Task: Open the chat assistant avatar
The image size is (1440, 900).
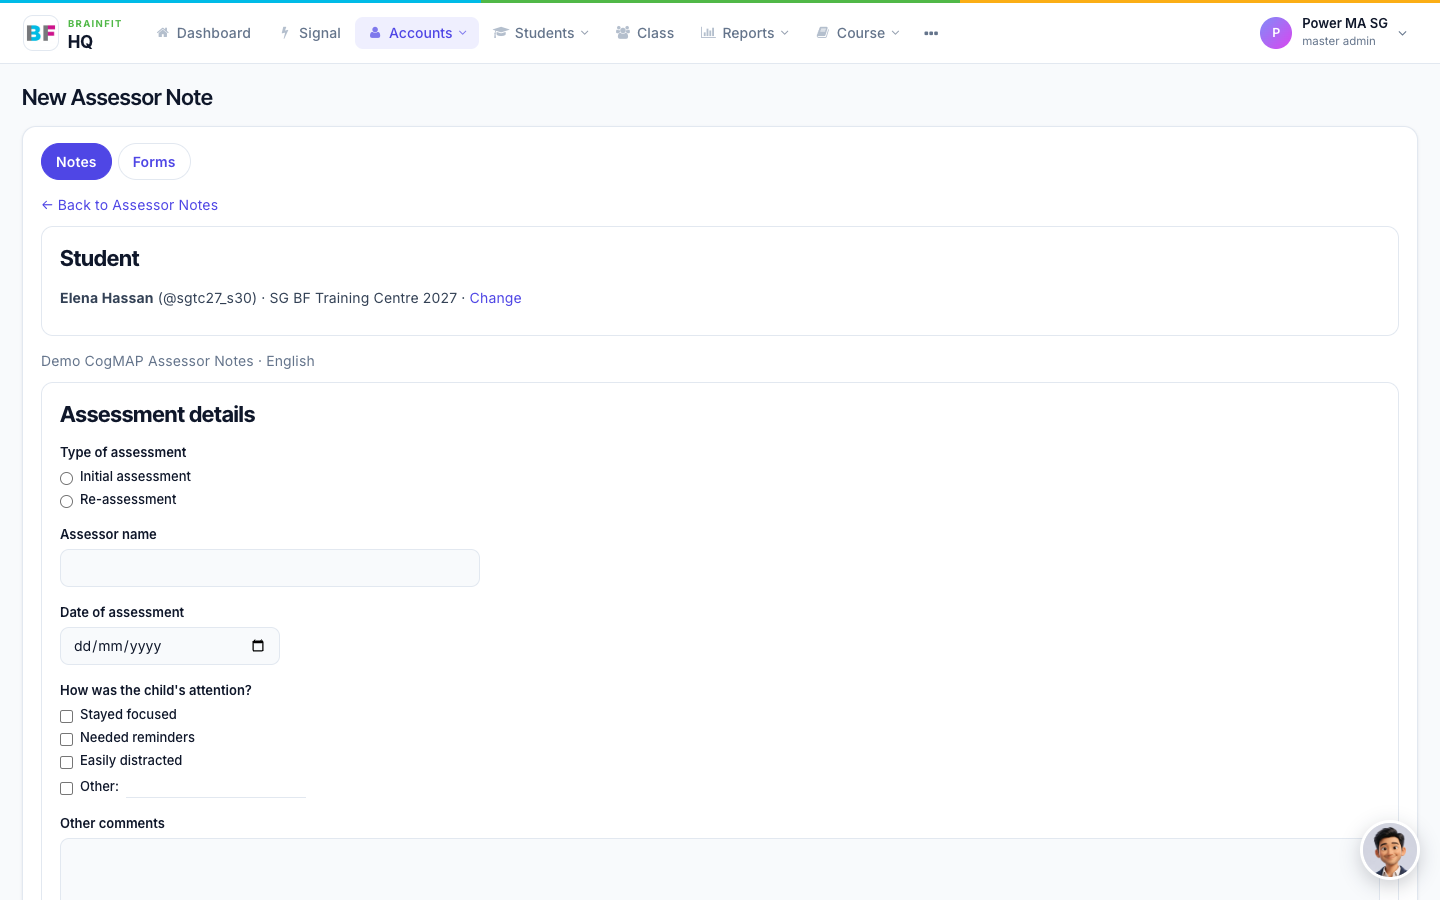Action: [x=1390, y=851]
